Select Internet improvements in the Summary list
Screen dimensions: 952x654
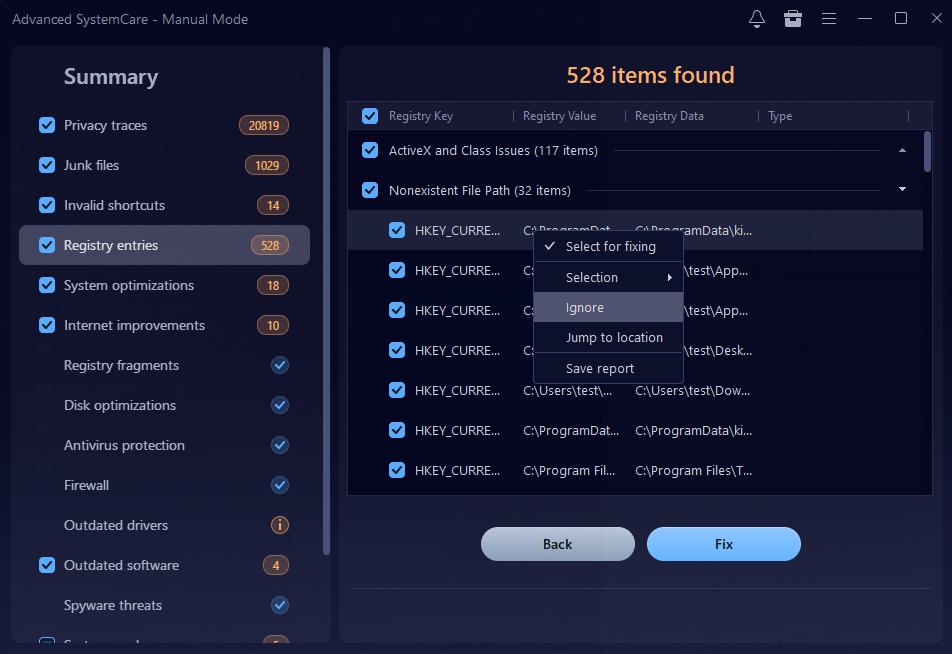(134, 325)
